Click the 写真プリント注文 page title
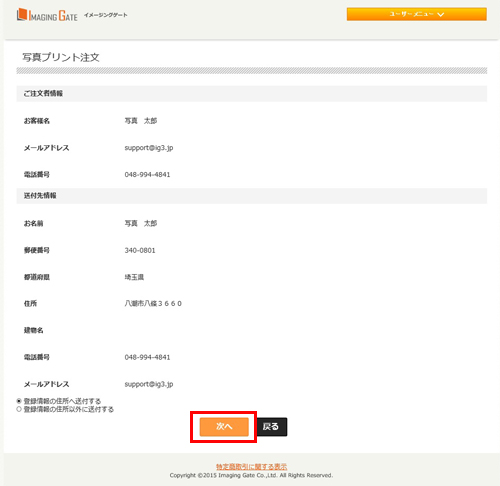The image size is (500, 486). pyautogui.click(x=61, y=57)
